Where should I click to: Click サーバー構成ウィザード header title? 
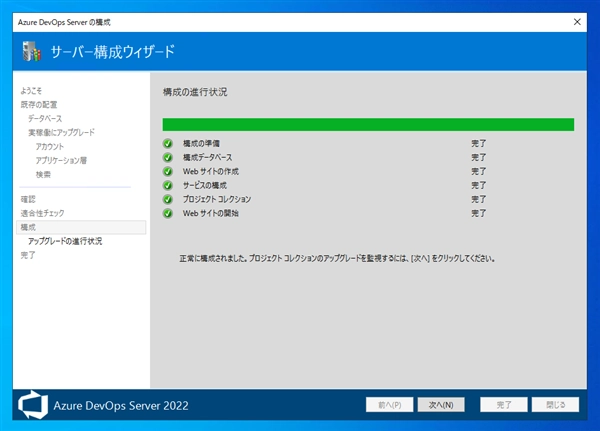[x=113, y=52]
